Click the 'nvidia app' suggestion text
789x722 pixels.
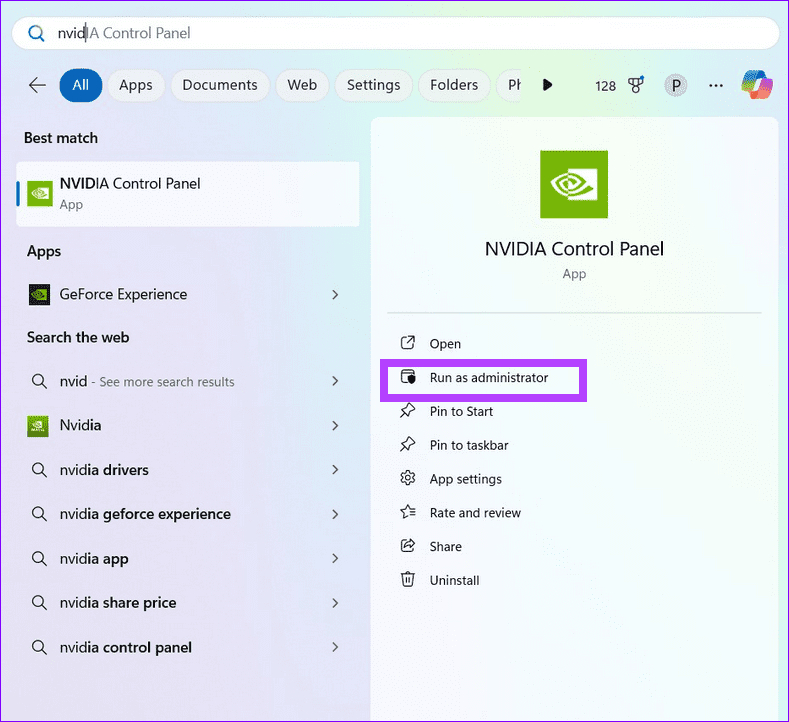[94, 559]
